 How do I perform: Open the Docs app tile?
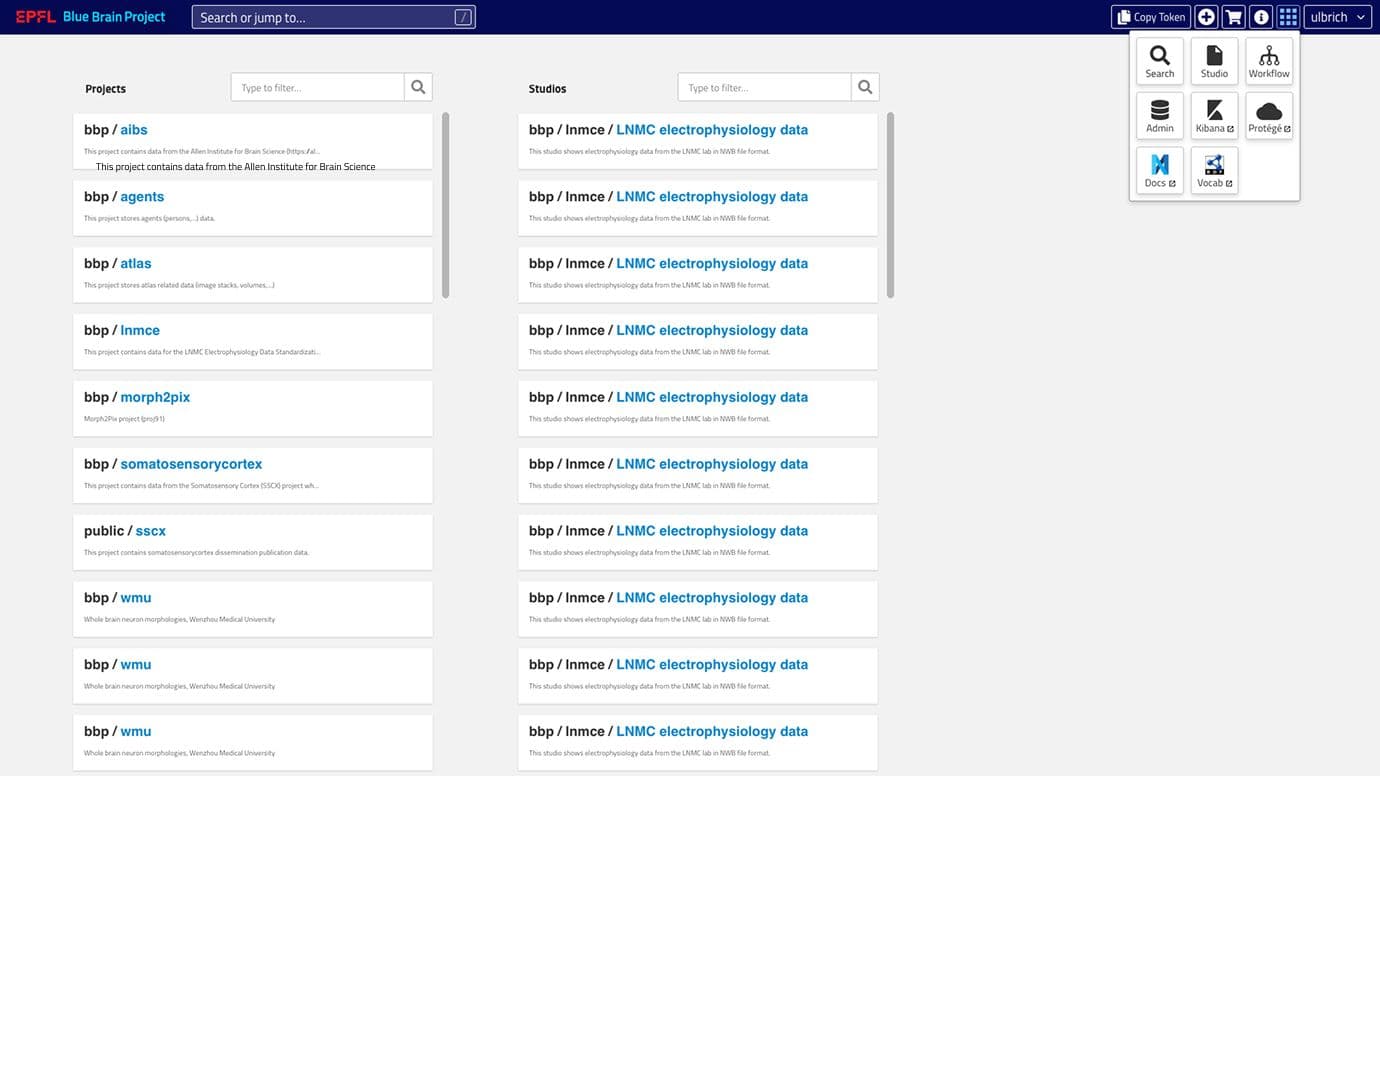click(1159, 170)
